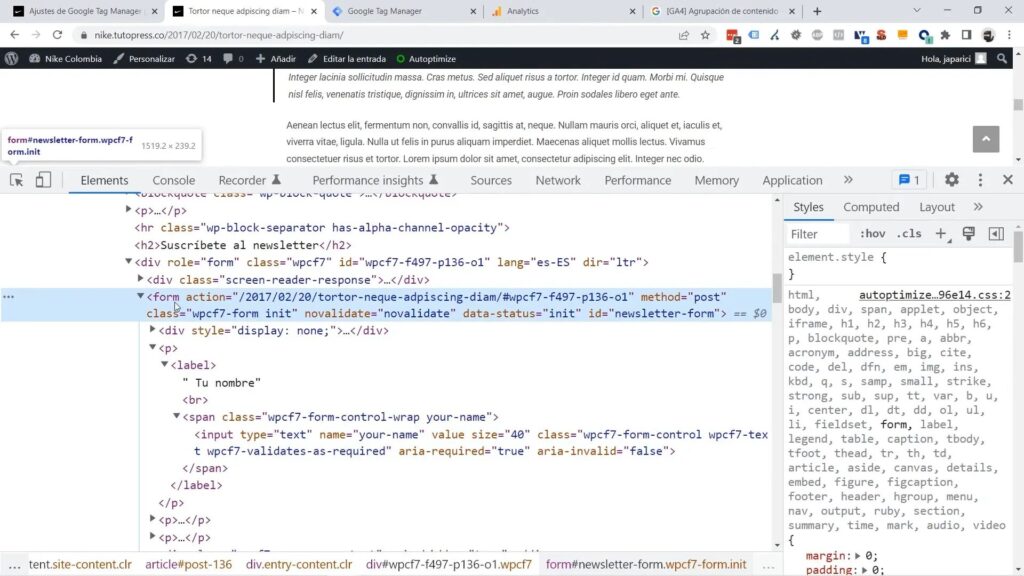Screen dimensions: 1024x576
Task: Go back with the browser back arrow
Action: (x=14, y=35)
